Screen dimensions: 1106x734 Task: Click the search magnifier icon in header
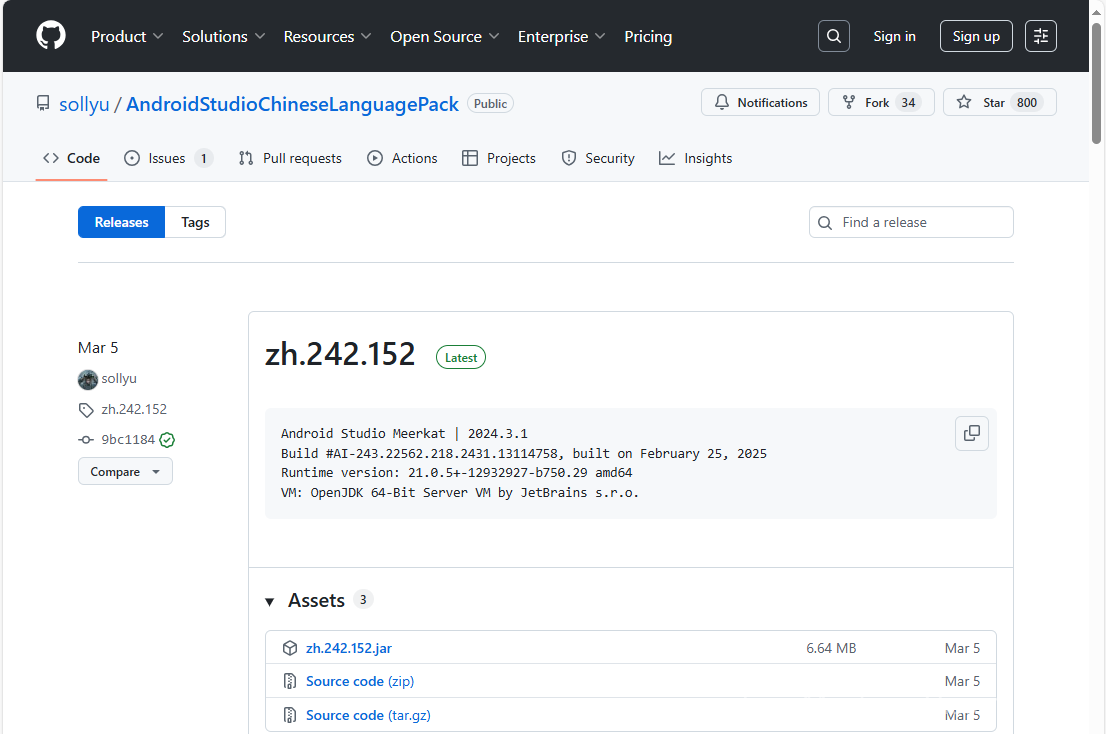click(x=834, y=36)
